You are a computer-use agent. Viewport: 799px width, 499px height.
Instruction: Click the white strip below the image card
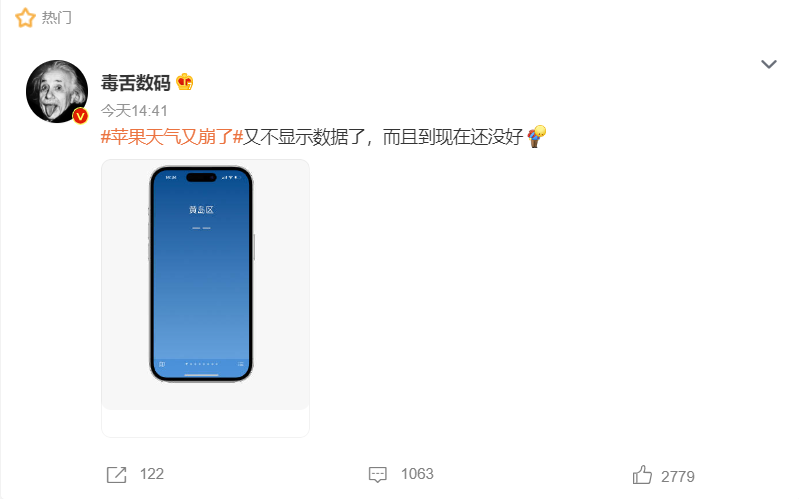click(x=205, y=423)
